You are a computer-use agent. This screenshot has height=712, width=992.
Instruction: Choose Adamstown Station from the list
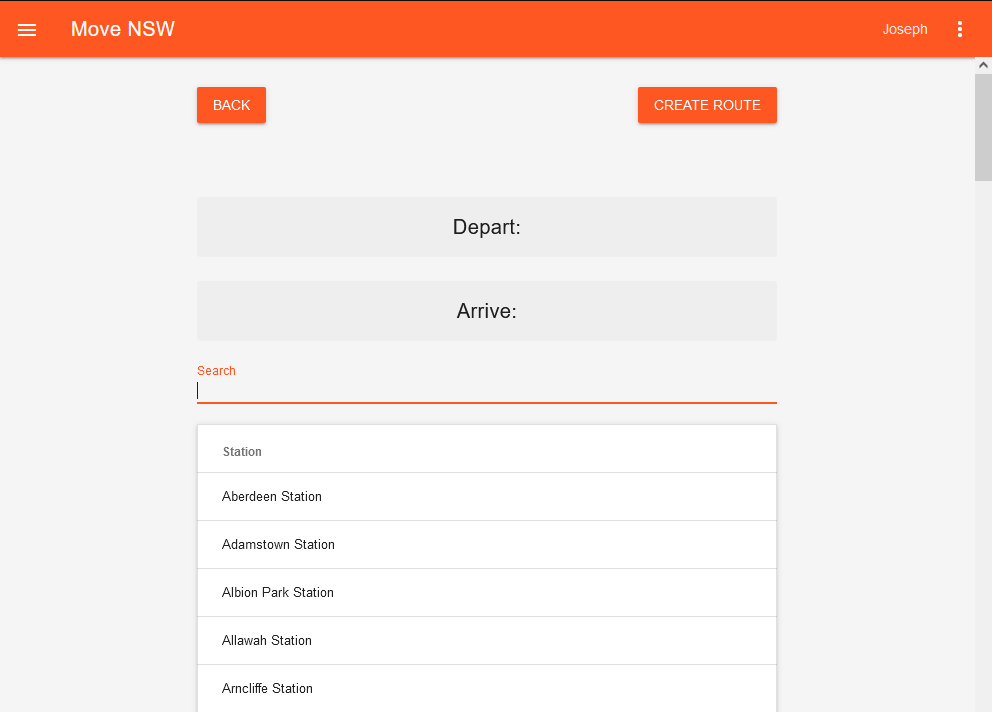pos(278,545)
